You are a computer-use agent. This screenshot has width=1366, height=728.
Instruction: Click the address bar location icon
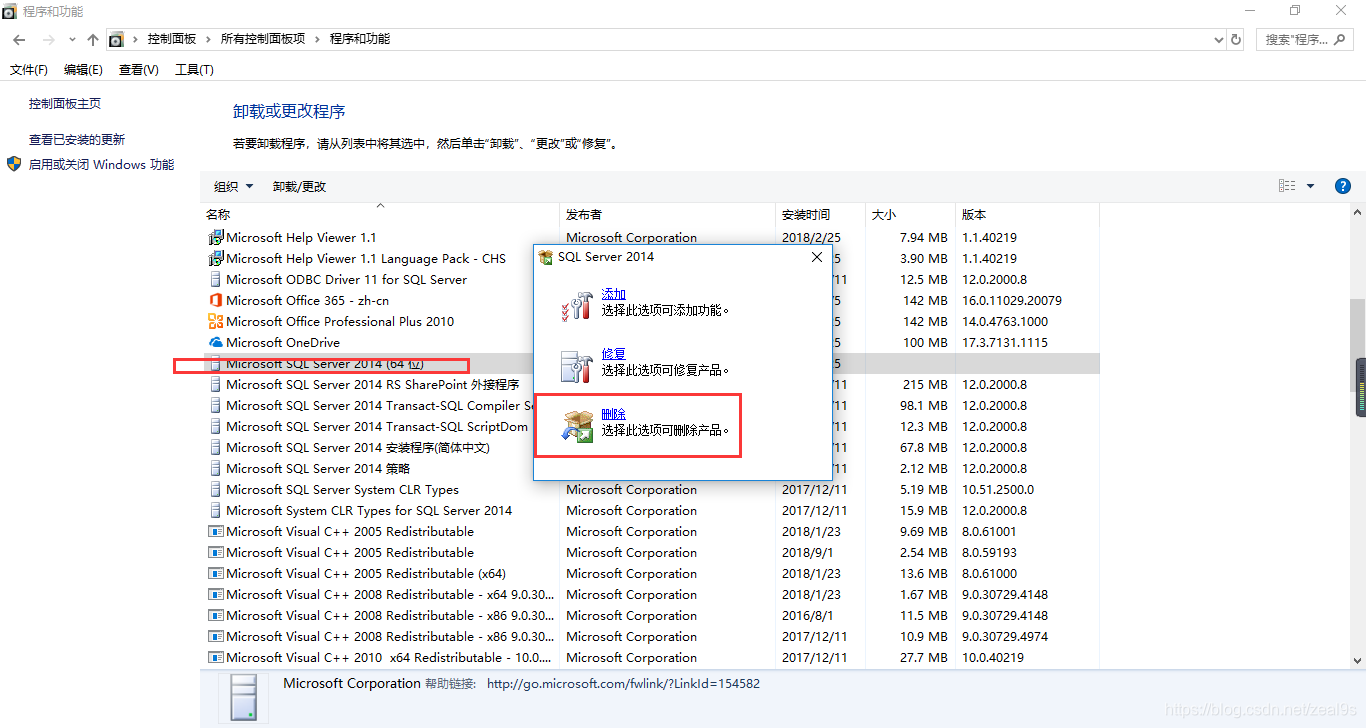pos(116,40)
